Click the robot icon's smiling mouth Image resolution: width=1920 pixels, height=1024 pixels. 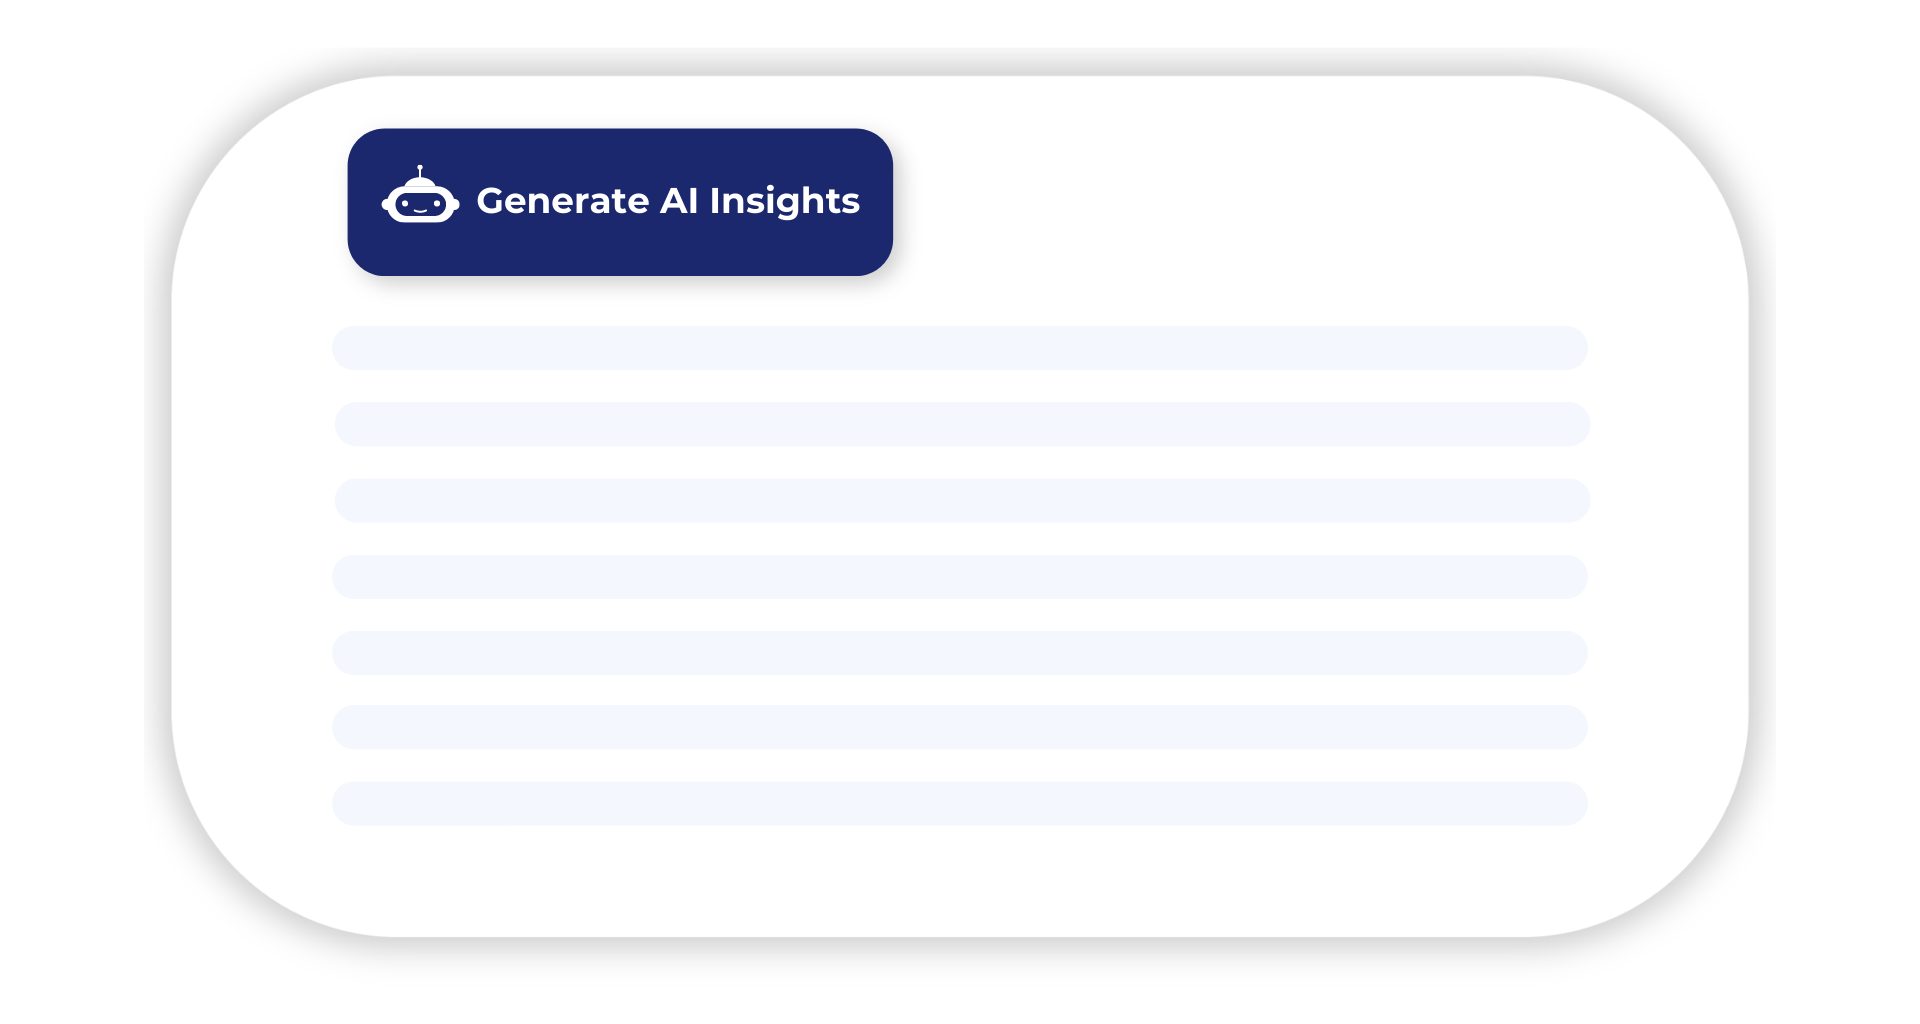421,210
